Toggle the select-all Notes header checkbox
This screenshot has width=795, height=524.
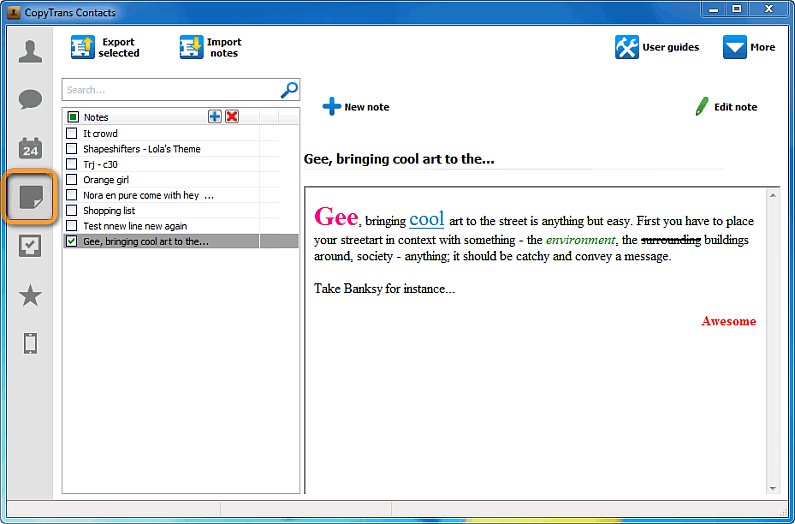coord(73,117)
